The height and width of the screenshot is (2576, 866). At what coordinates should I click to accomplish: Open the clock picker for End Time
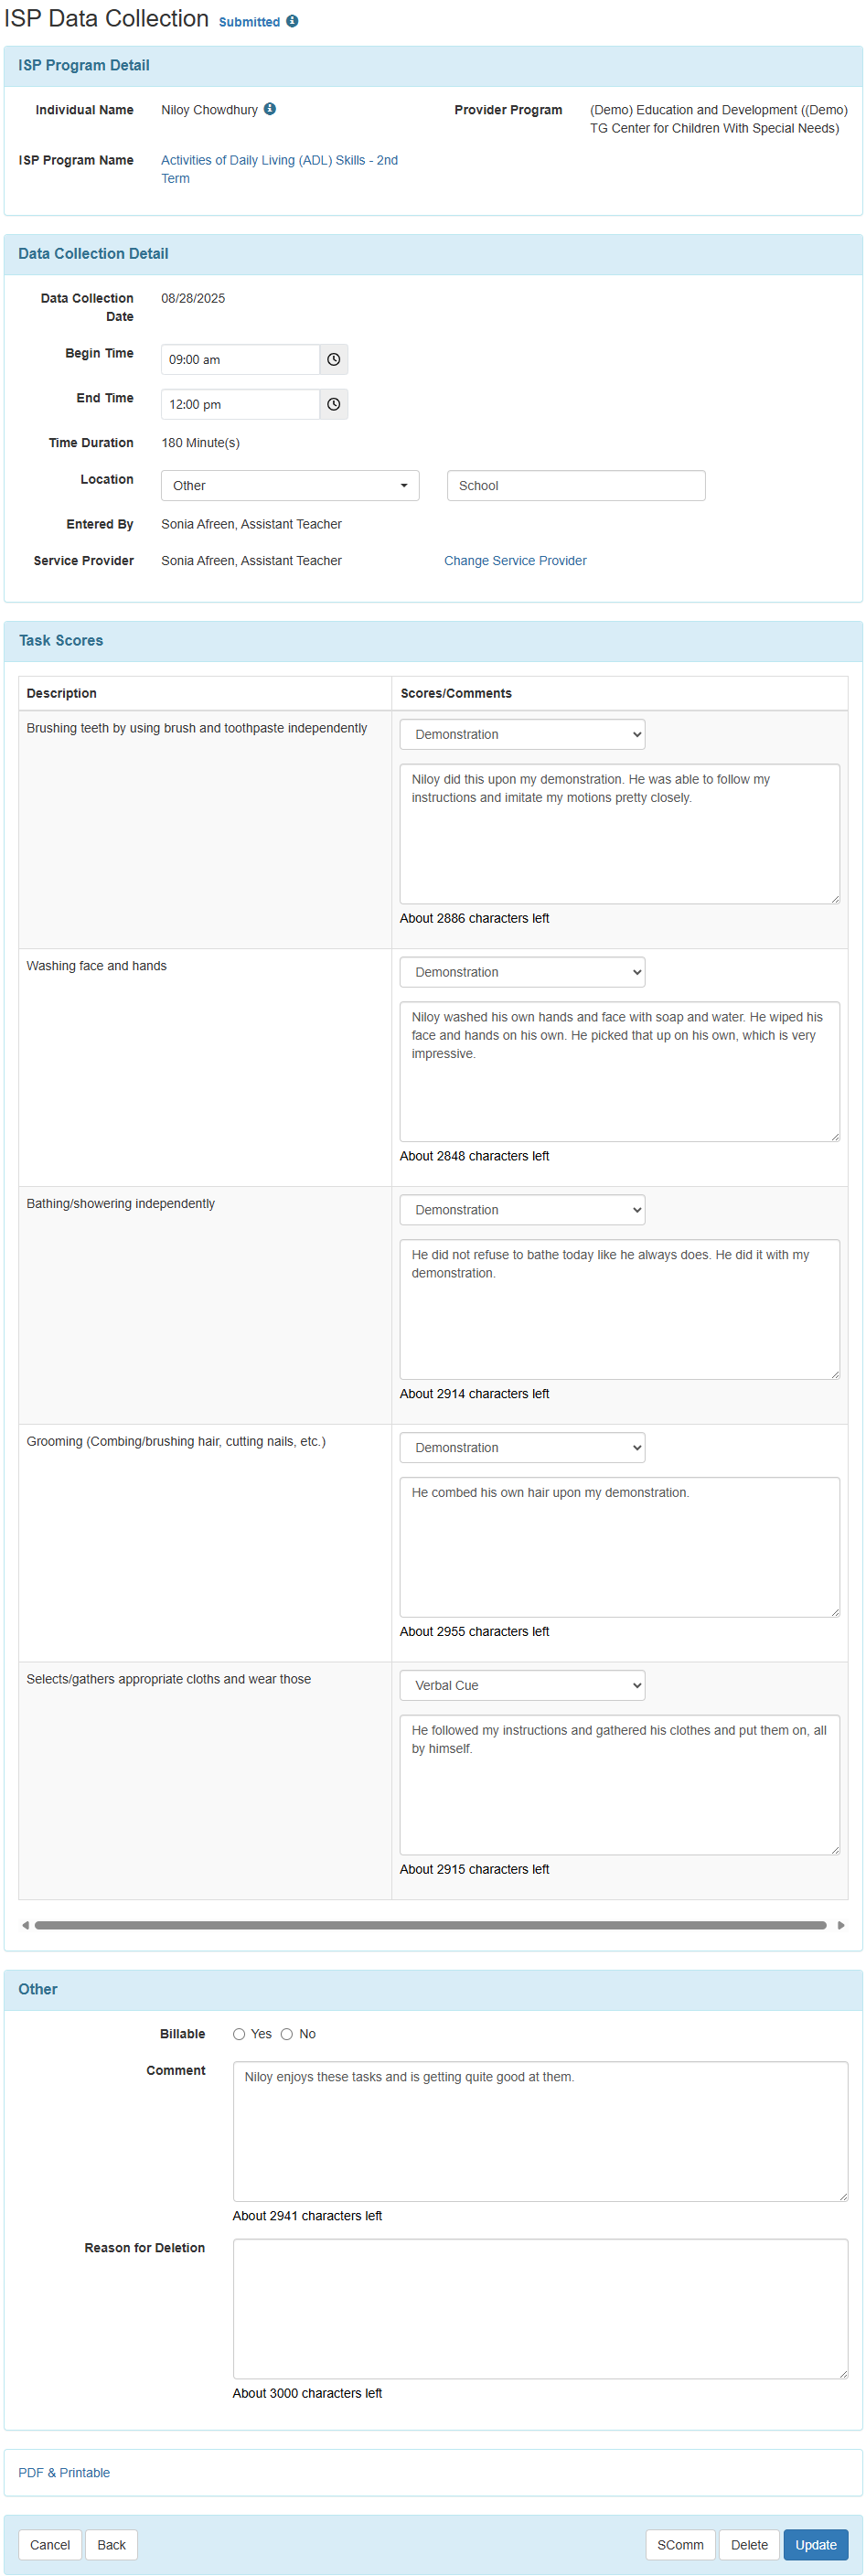334,404
